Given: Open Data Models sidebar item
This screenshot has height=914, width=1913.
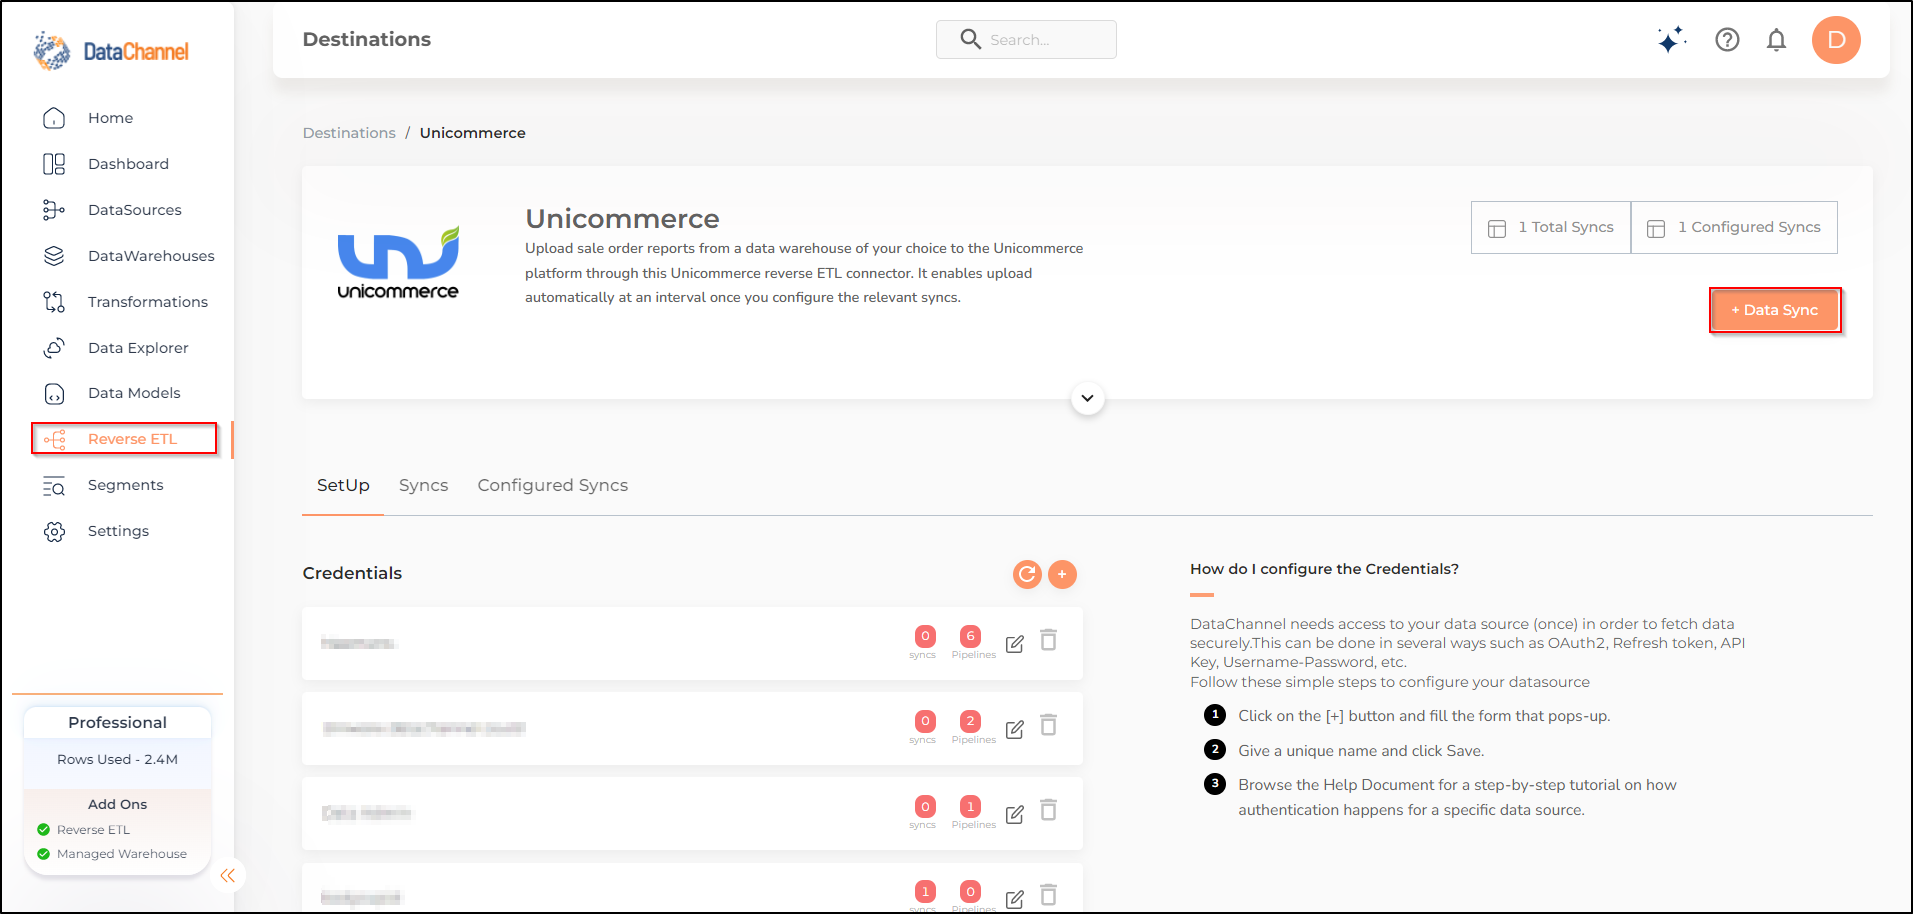Looking at the screenshot, I should point(134,393).
